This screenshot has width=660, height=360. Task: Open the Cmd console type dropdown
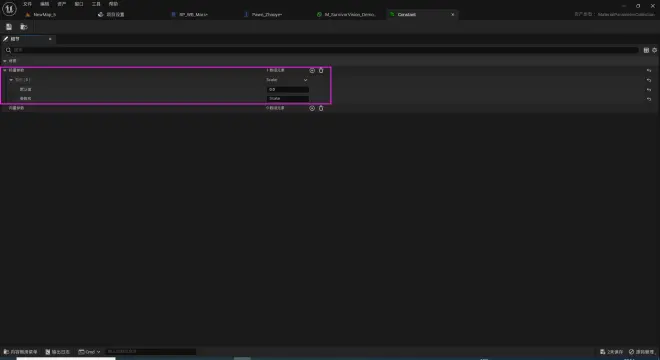pyautogui.click(x=89, y=352)
